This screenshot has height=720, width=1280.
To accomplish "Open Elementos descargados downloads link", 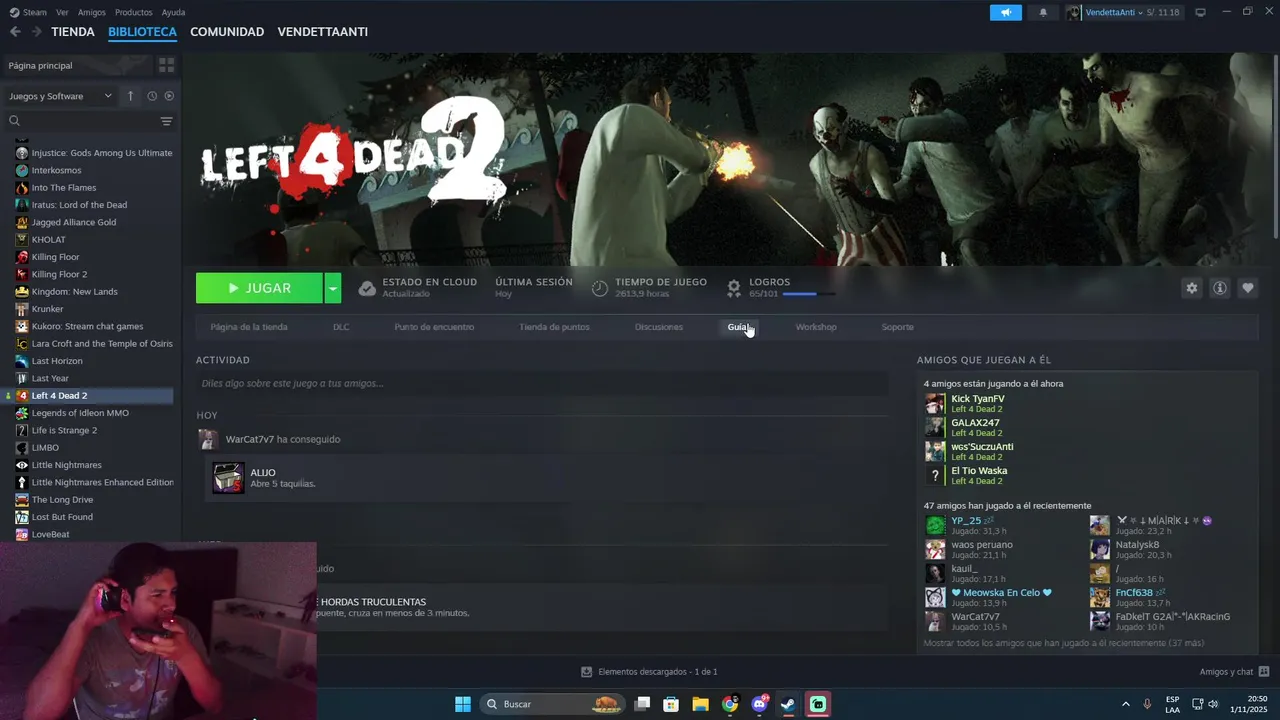I will coord(649,672).
